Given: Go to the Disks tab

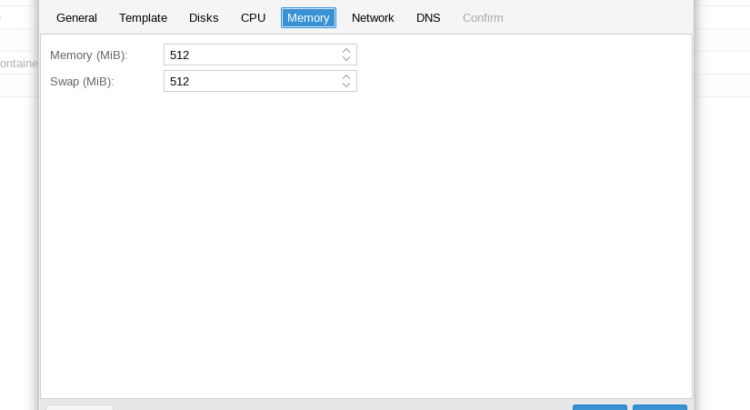Looking at the screenshot, I should [x=204, y=18].
